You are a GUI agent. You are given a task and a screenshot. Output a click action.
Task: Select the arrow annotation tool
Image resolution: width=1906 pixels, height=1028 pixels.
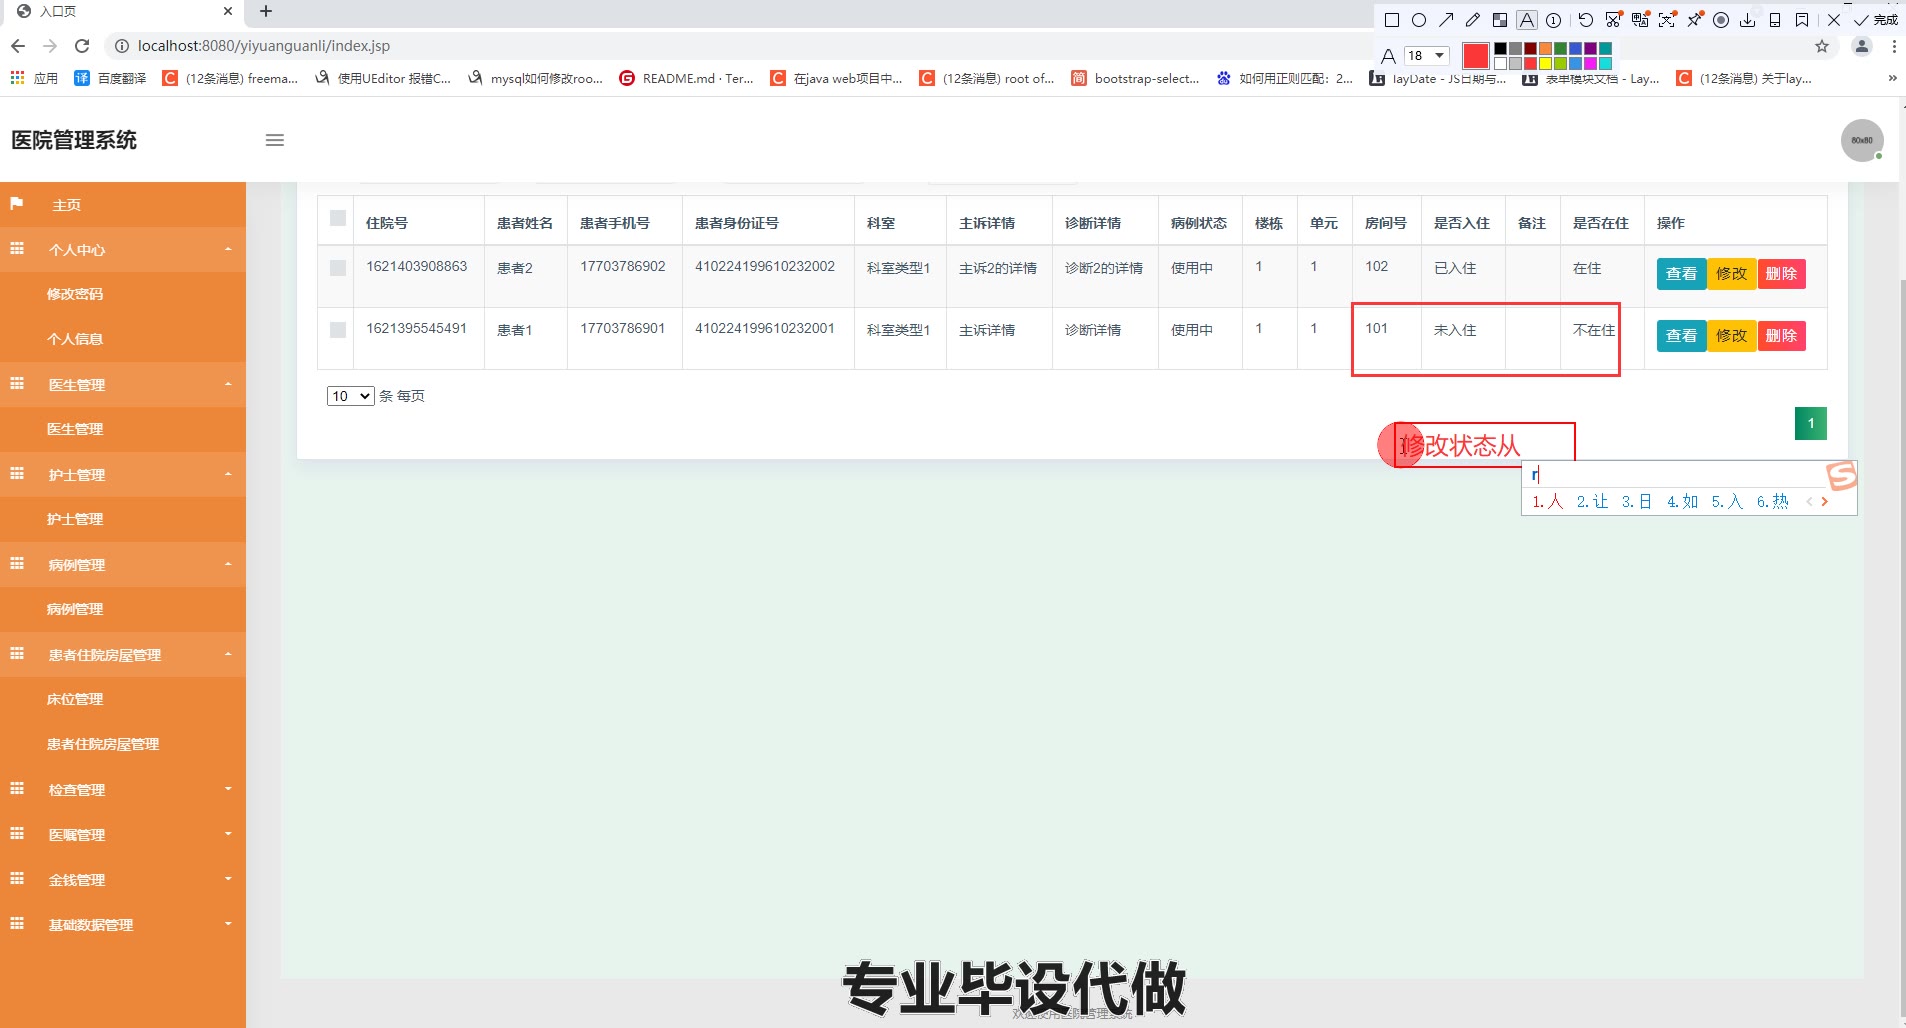(x=1446, y=20)
